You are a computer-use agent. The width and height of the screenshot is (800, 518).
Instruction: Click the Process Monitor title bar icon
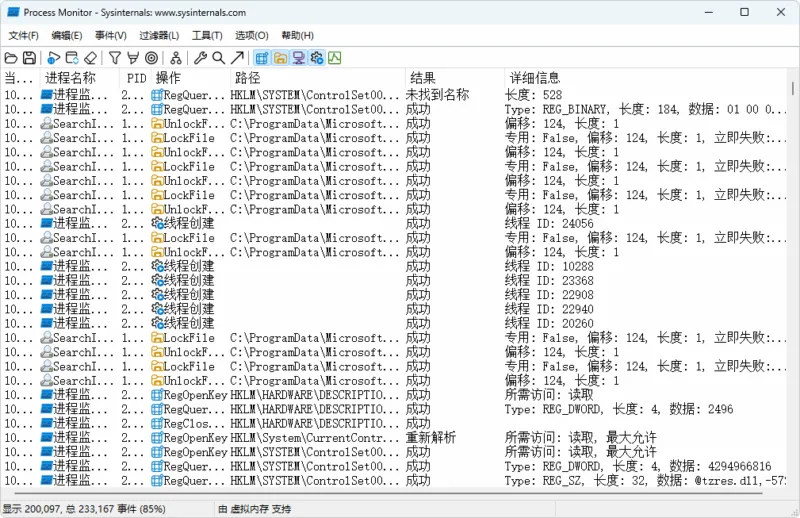tap(13, 12)
